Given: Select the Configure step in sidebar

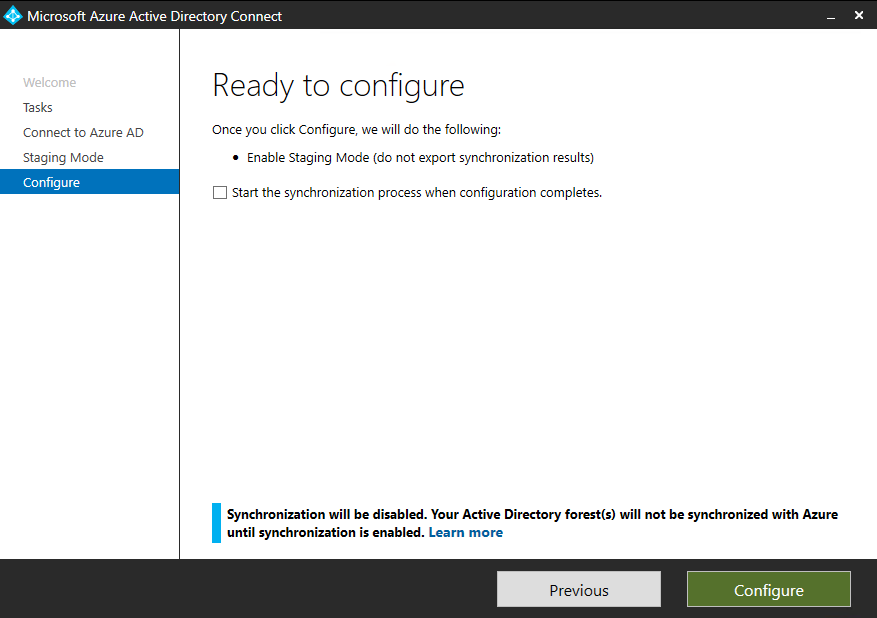Looking at the screenshot, I should tap(89, 182).
